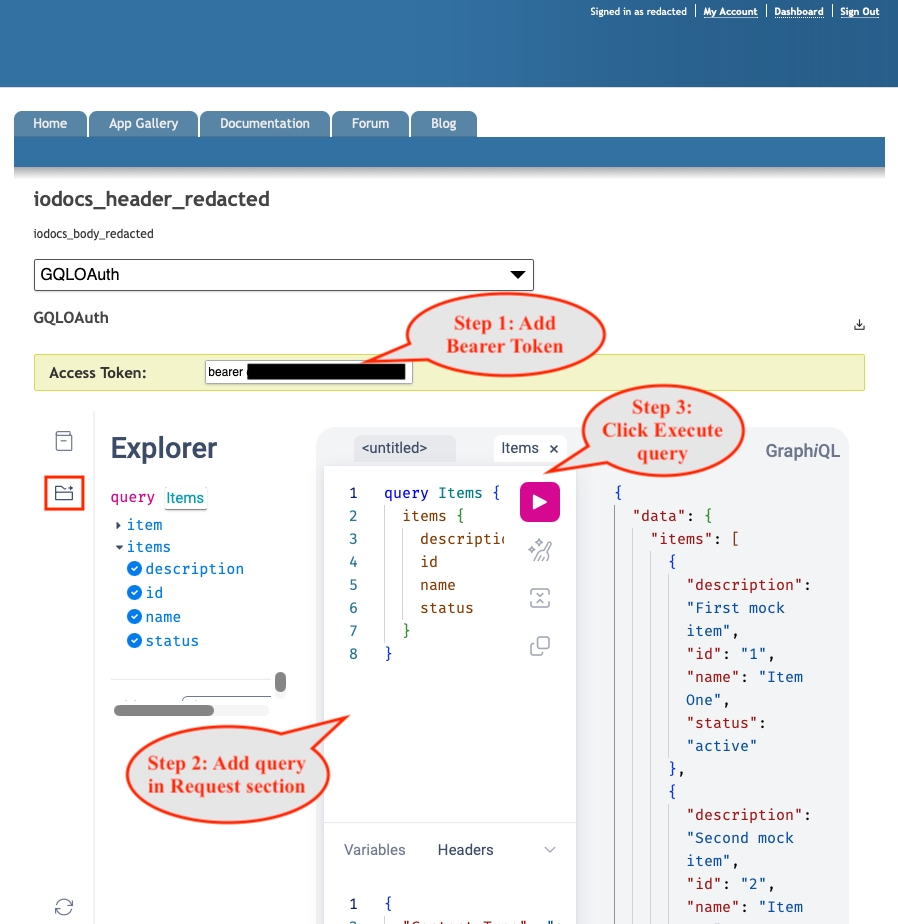Open the documentation explorer sidebar icon

[x=64, y=441]
